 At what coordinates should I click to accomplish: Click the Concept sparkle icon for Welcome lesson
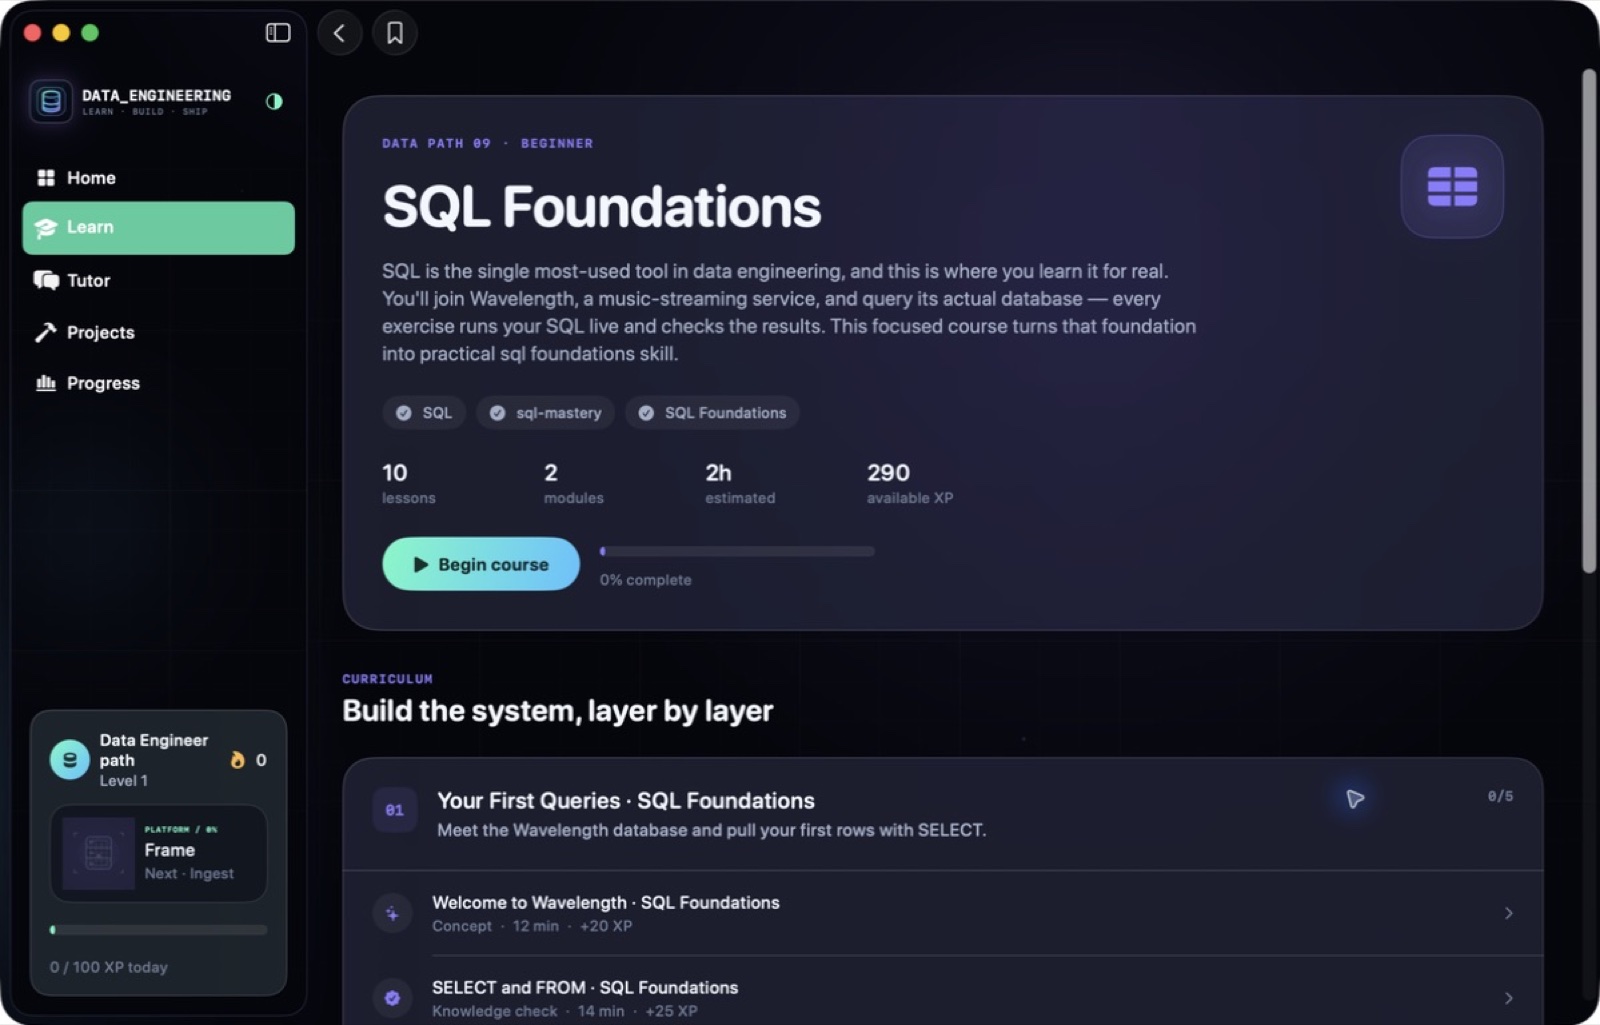click(392, 913)
